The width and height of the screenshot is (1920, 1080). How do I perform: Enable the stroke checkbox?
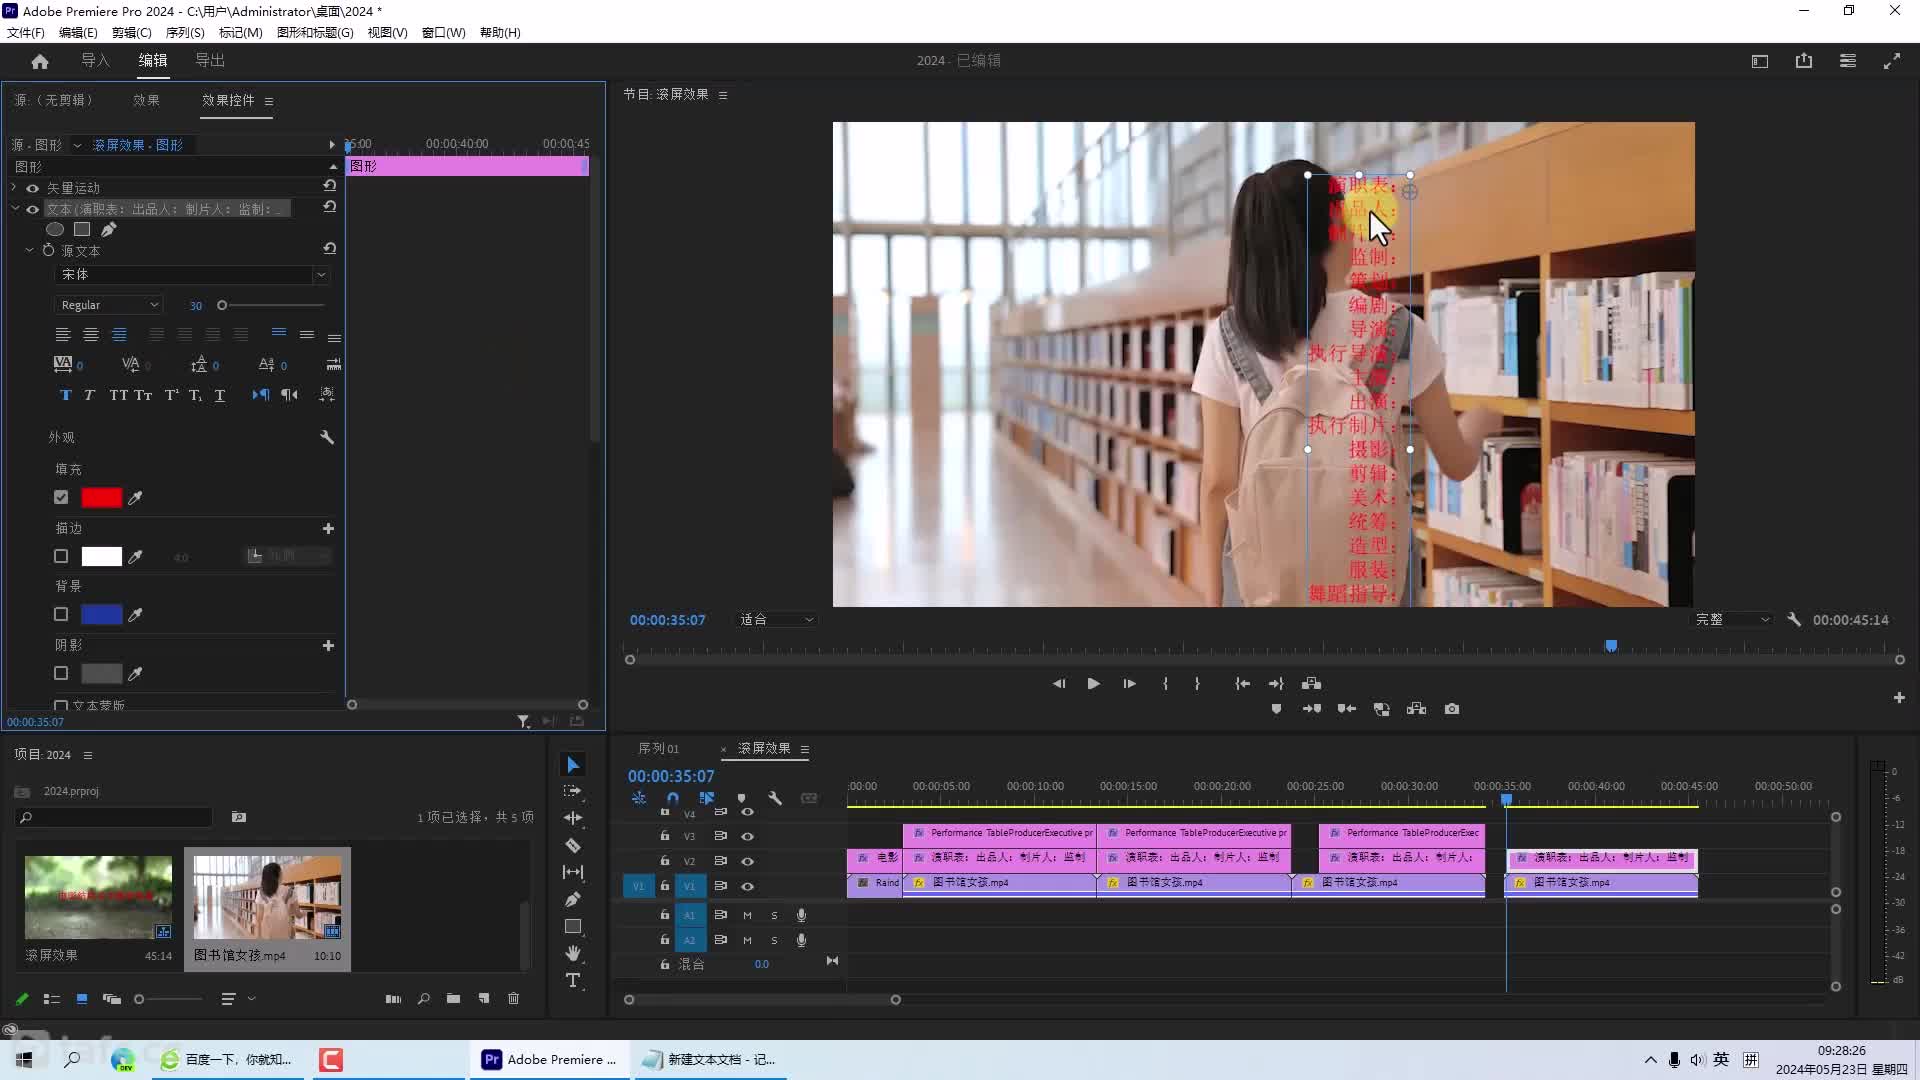click(x=61, y=556)
